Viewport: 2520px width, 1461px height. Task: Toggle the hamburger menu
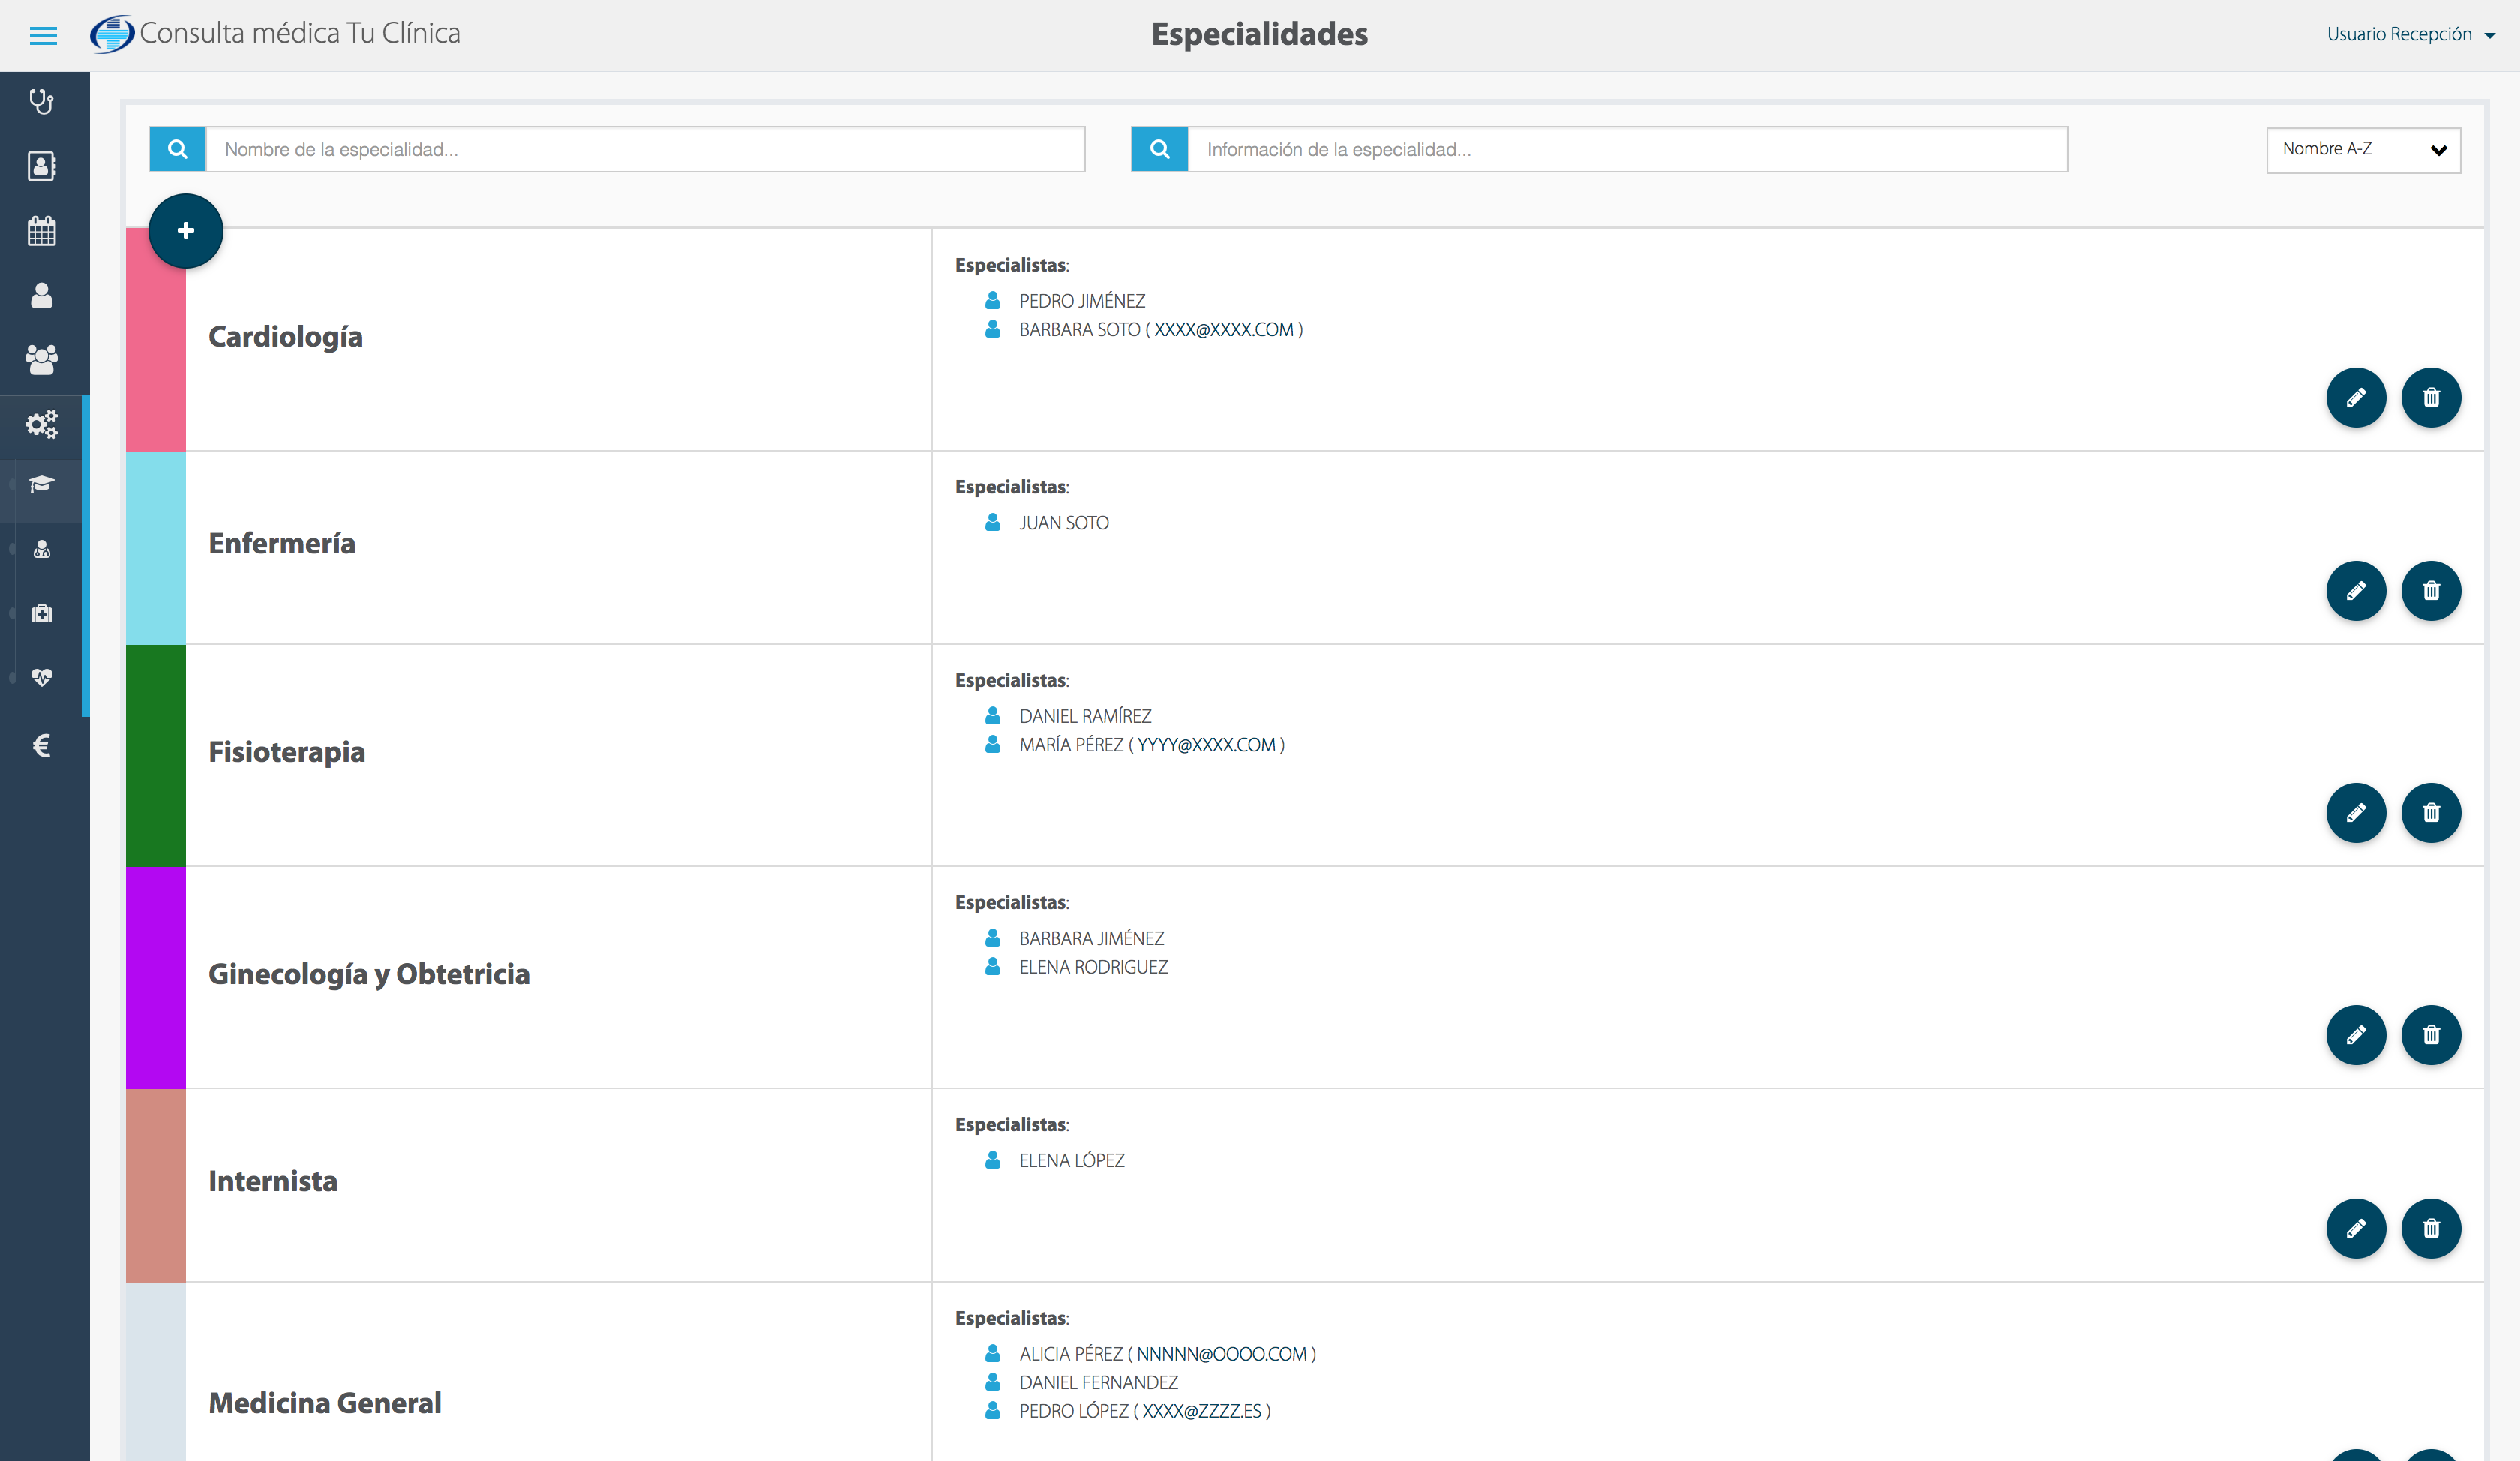click(x=43, y=36)
